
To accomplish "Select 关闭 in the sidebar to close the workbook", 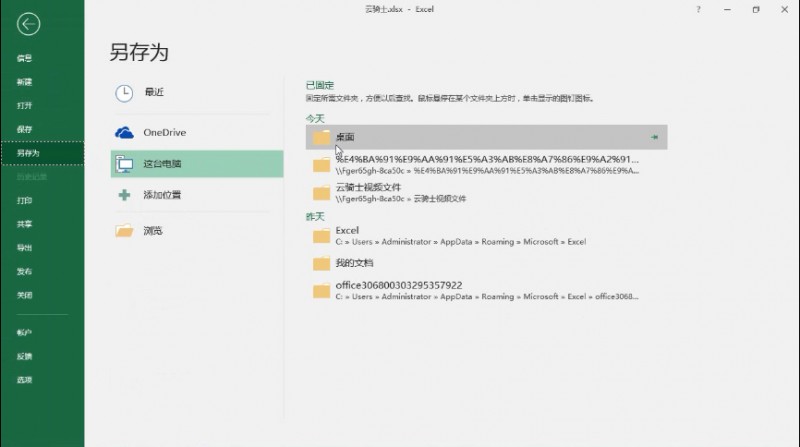I will tap(24, 295).
